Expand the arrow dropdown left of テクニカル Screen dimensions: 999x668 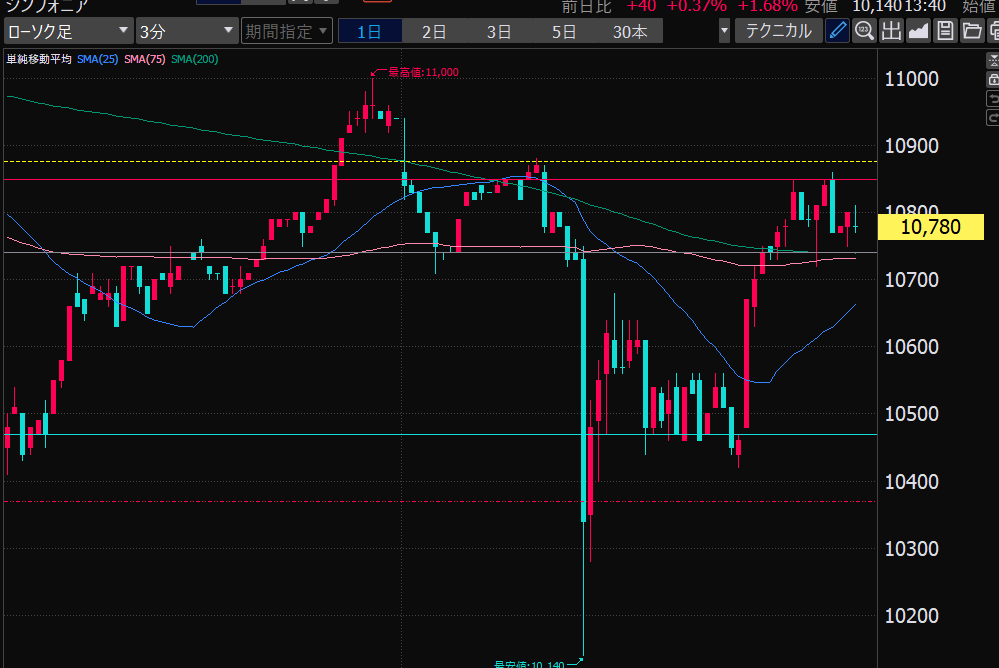(724, 31)
